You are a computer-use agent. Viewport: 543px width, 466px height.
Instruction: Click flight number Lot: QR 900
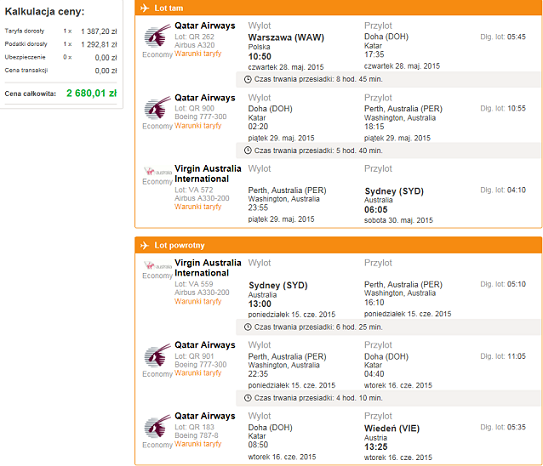194,108
